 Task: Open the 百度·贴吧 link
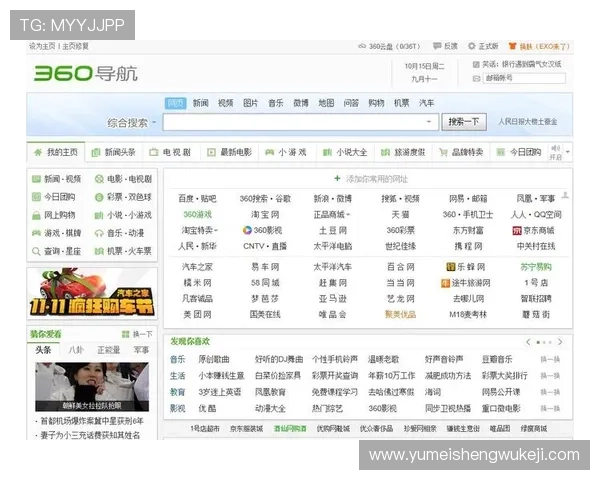coord(197,199)
